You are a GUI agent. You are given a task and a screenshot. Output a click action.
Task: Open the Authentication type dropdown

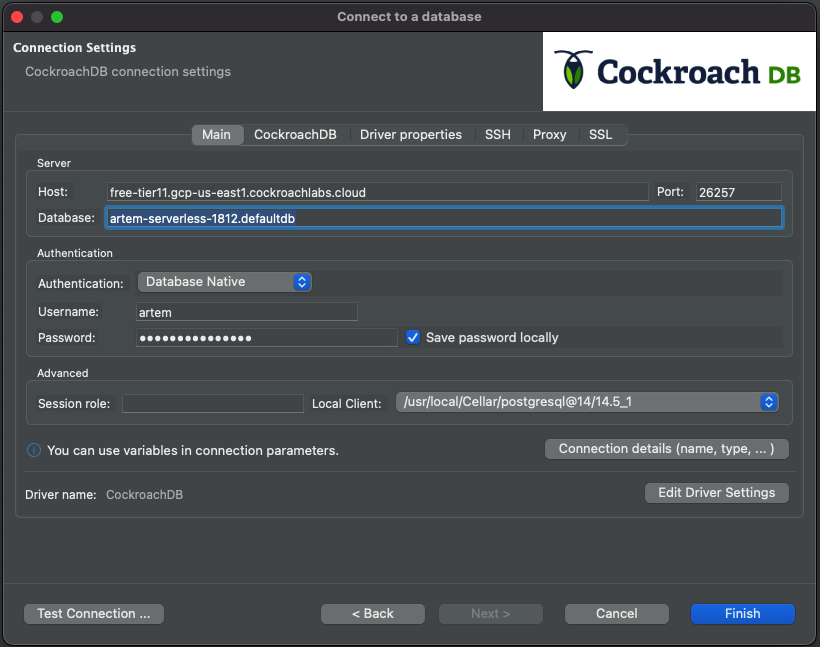coord(225,282)
